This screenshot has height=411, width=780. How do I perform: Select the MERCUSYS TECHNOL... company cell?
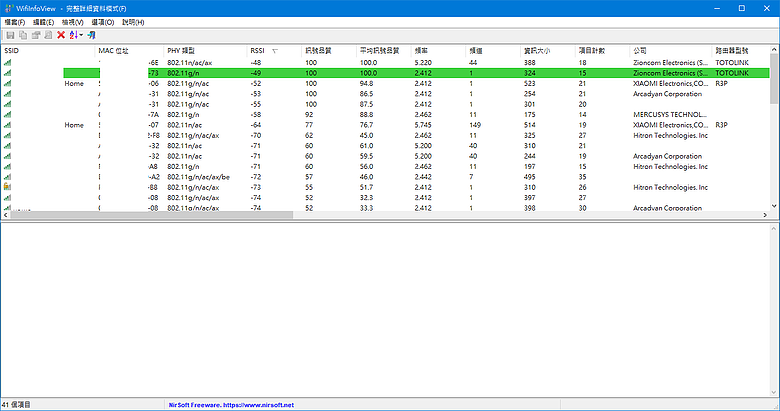click(x=670, y=114)
